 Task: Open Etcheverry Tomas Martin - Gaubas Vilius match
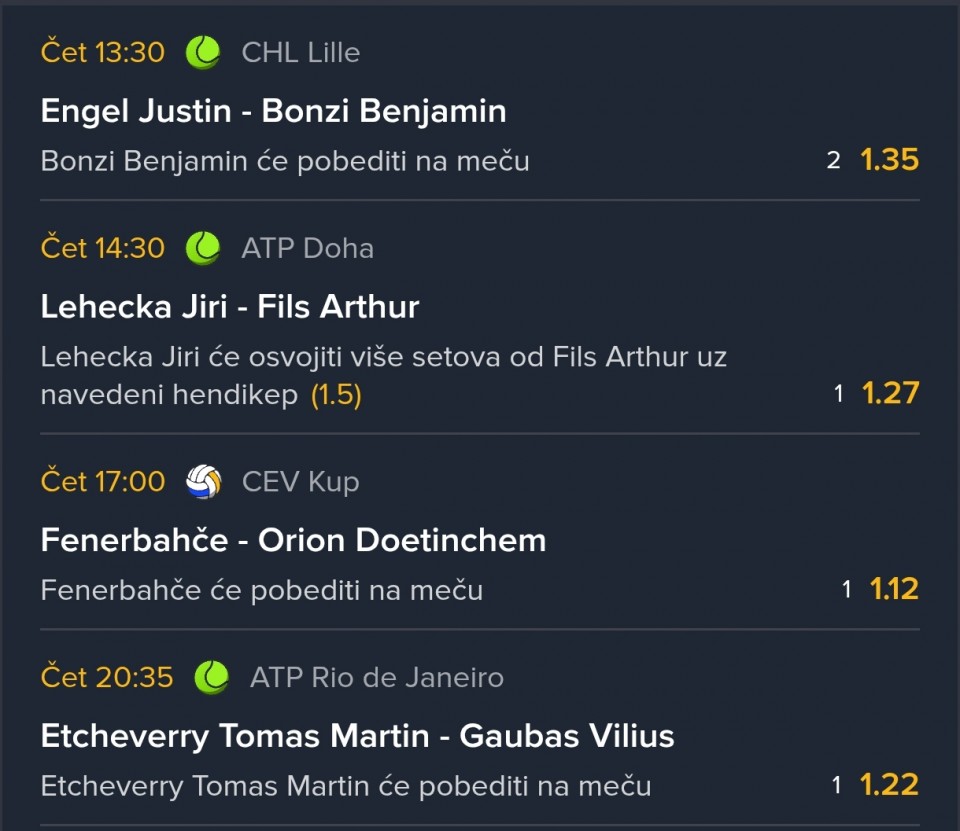(357, 736)
